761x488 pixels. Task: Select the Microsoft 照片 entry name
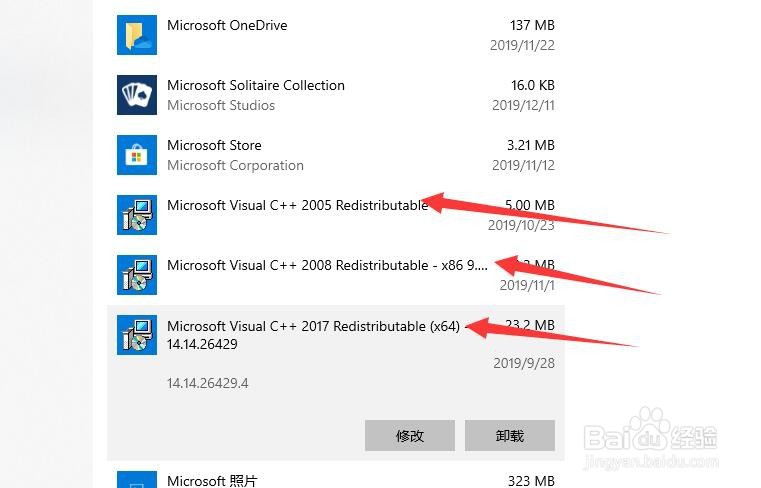coord(212,481)
